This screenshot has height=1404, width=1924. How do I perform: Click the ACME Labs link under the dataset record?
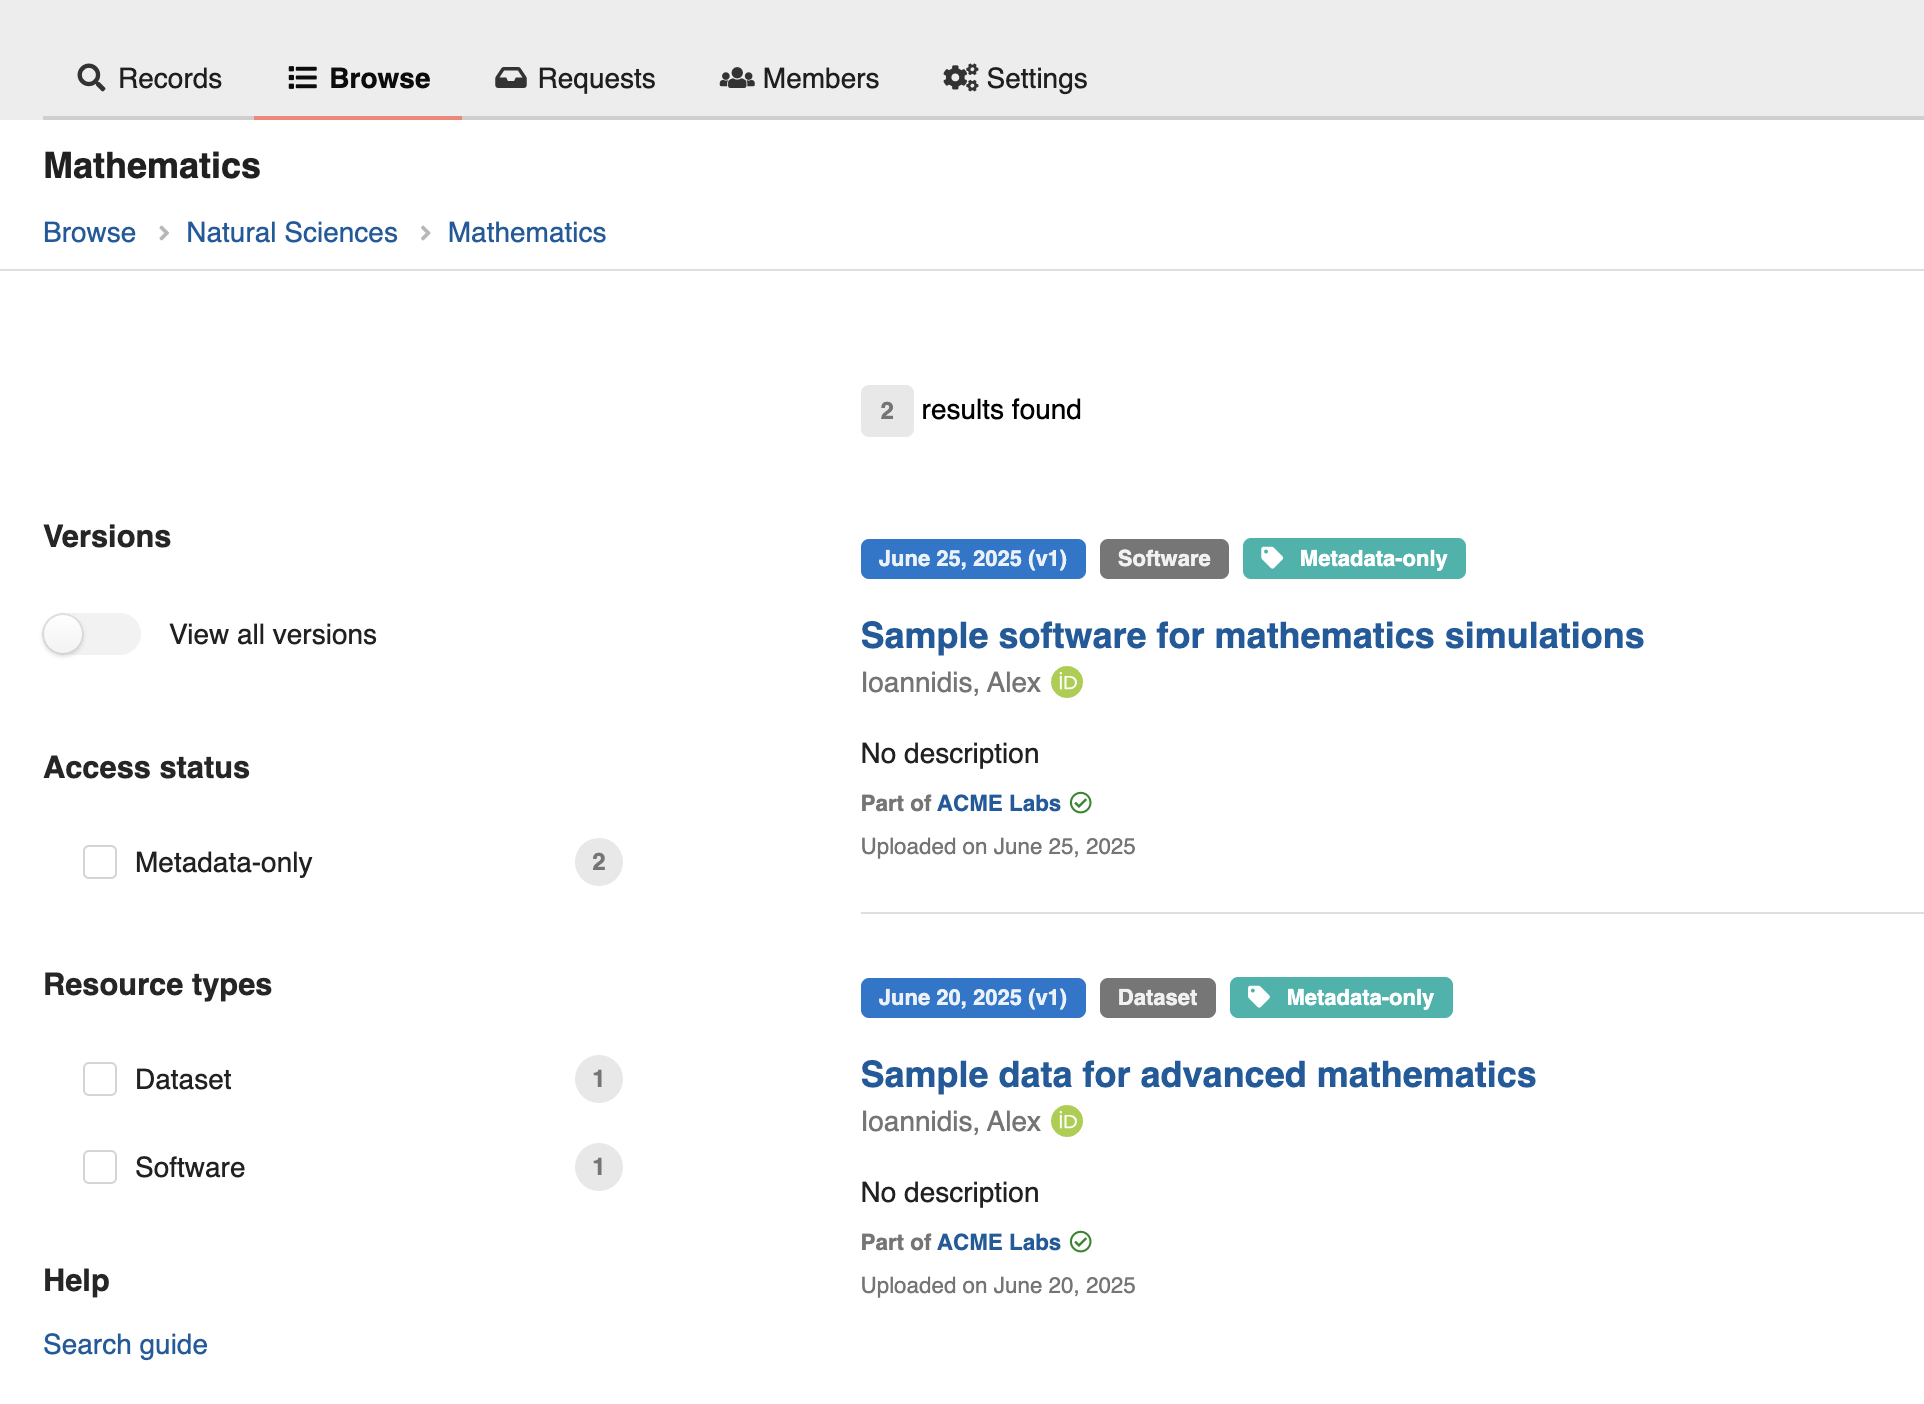[997, 1241]
